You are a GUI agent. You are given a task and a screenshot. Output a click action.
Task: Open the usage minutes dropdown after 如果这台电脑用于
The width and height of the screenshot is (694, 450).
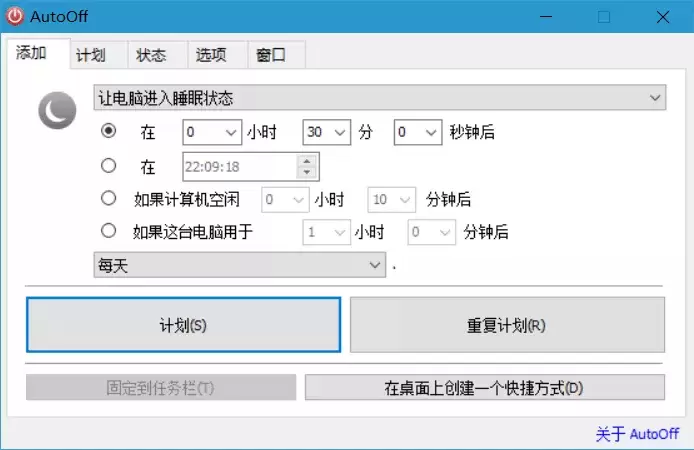(432, 232)
